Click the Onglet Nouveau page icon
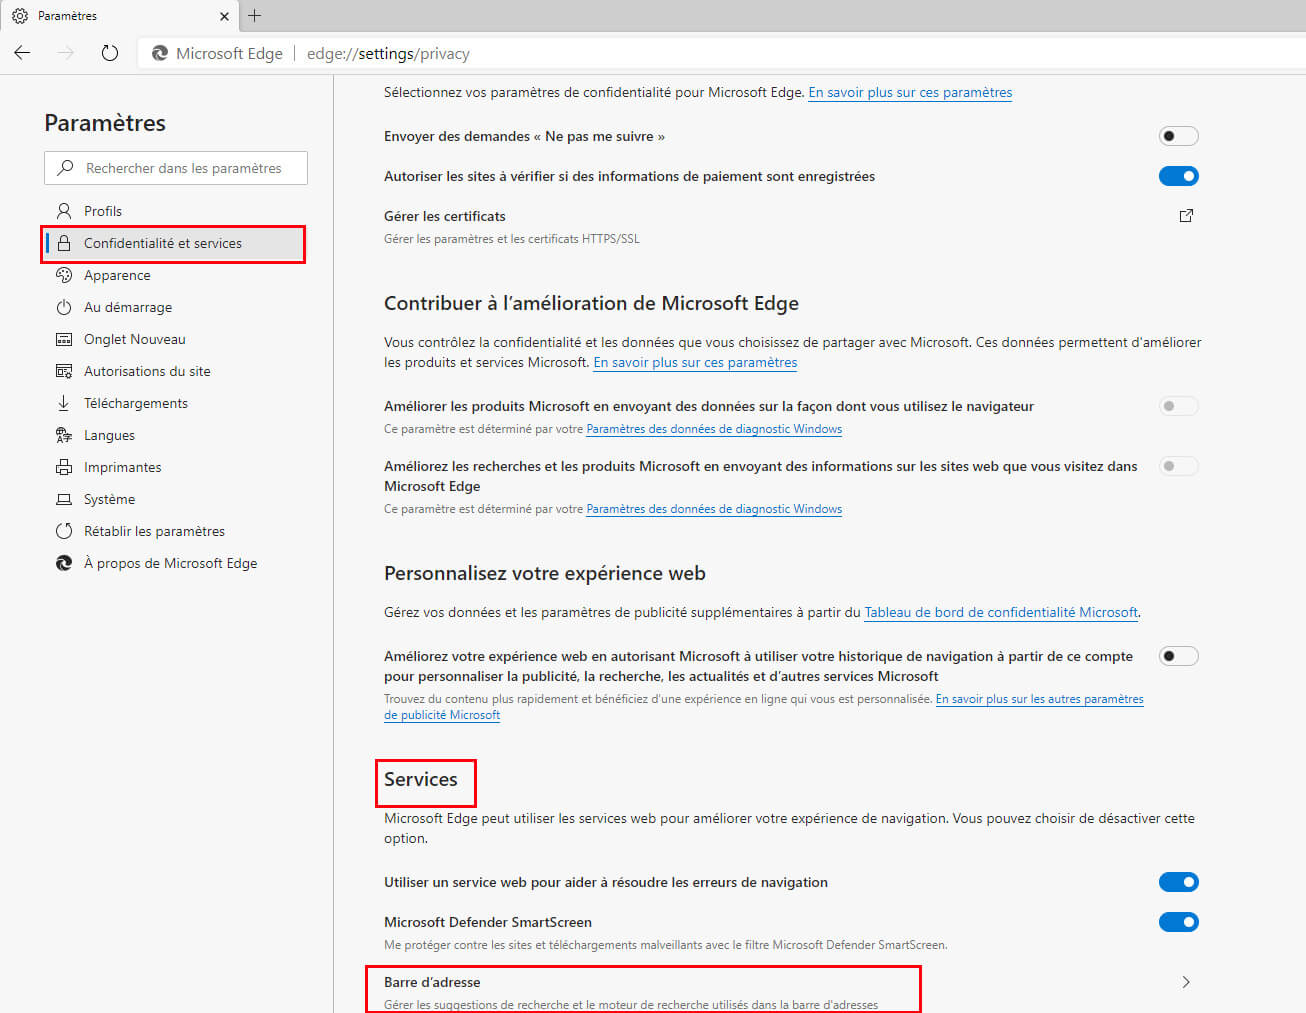 click(64, 339)
